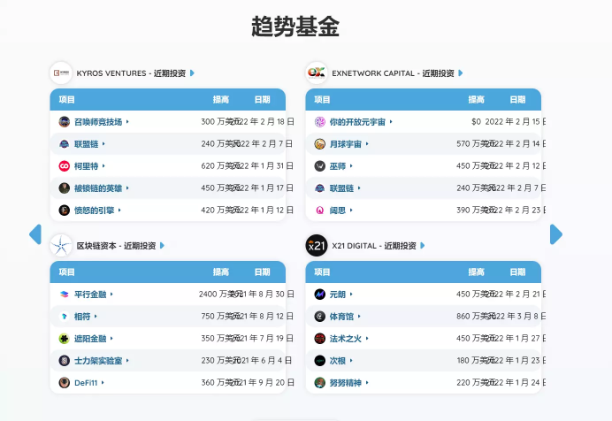Open the 你的开放元宇宙 project link
The height and width of the screenshot is (421, 612).
click(x=358, y=122)
